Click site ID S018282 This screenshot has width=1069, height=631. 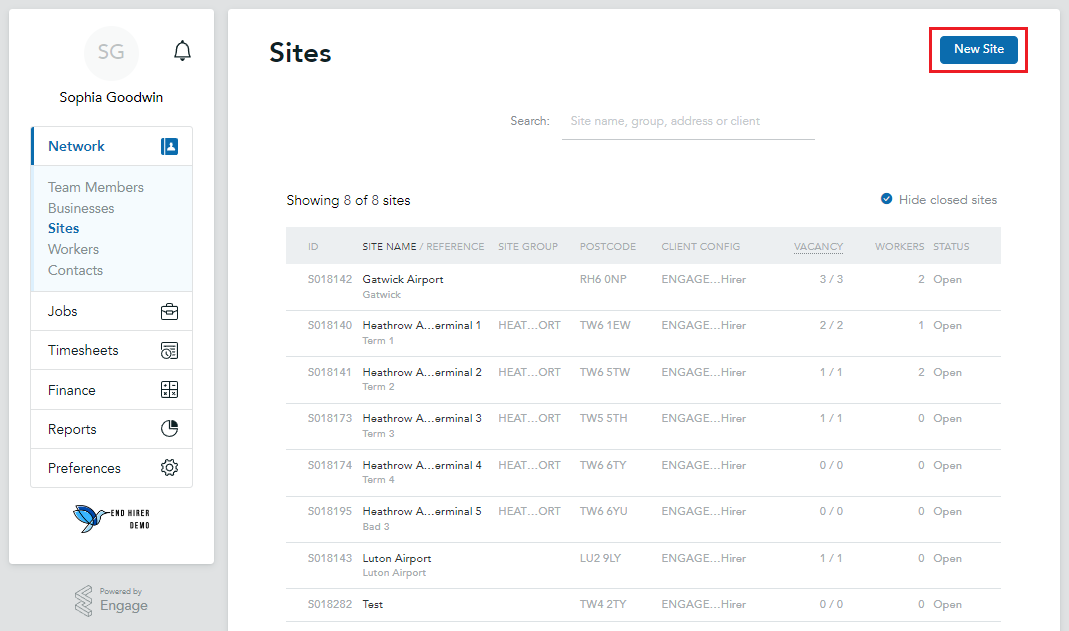[x=330, y=604]
